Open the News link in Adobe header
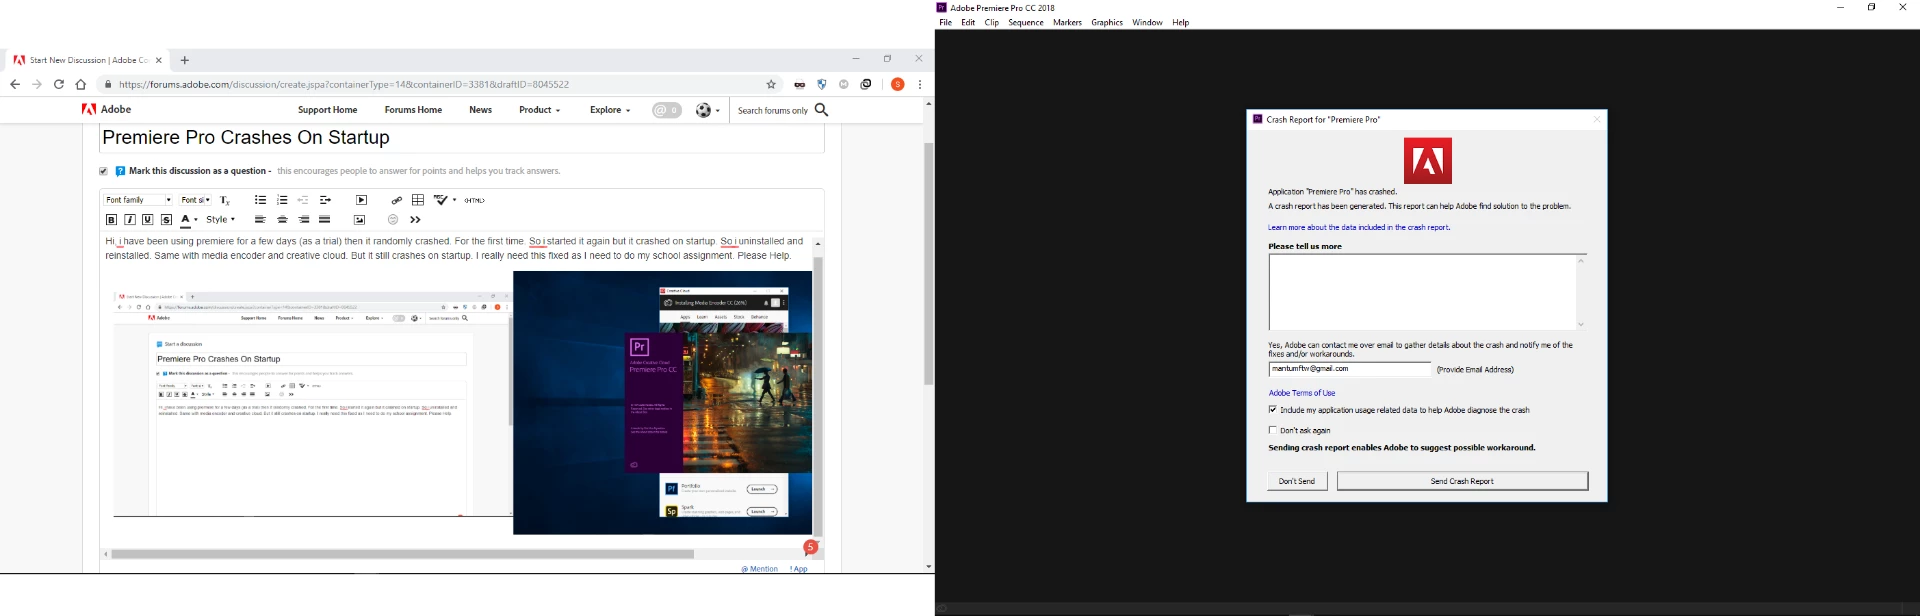 pos(480,110)
